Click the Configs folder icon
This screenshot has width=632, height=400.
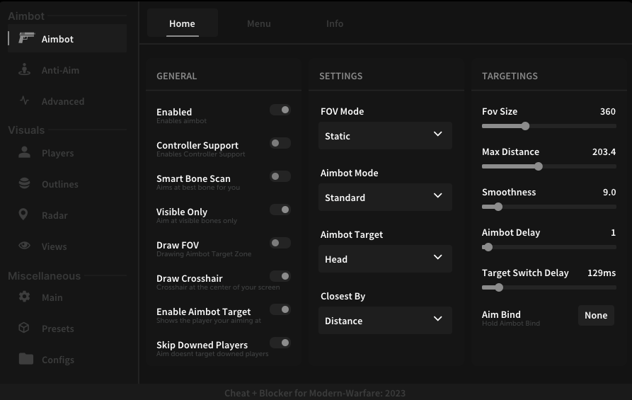[25, 359]
